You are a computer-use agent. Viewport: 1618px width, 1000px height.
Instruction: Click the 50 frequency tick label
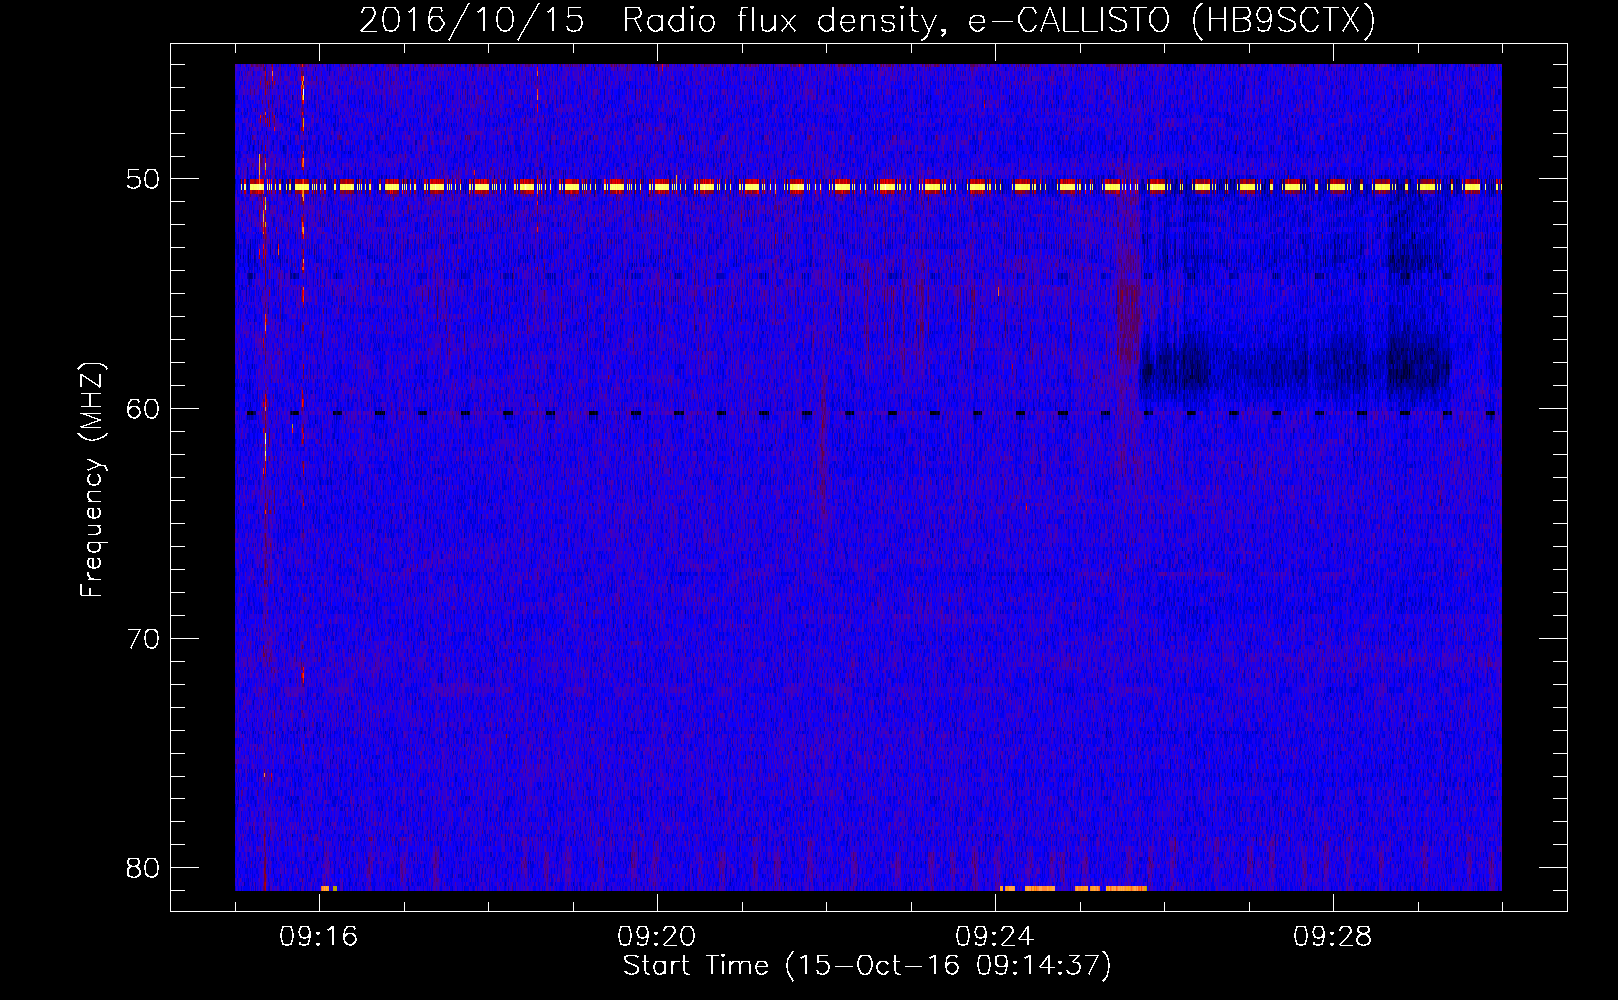pyautogui.click(x=143, y=179)
